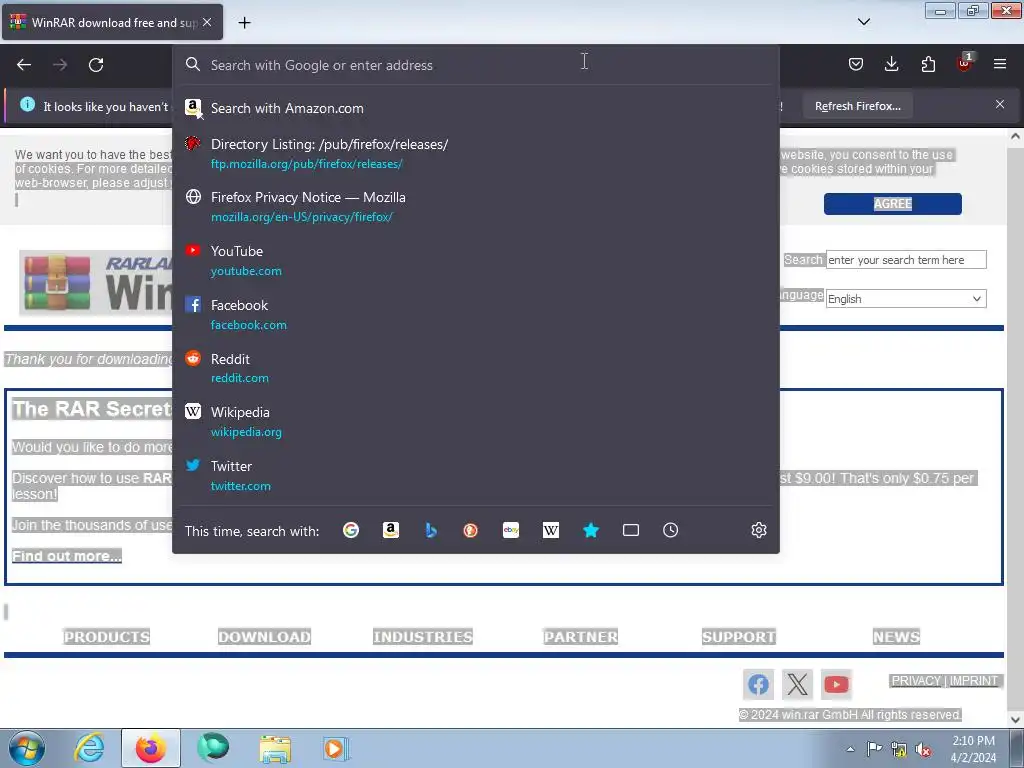Image resolution: width=1024 pixels, height=768 pixels.
Task: Close the WinRAR download tab
Action: tap(207, 22)
